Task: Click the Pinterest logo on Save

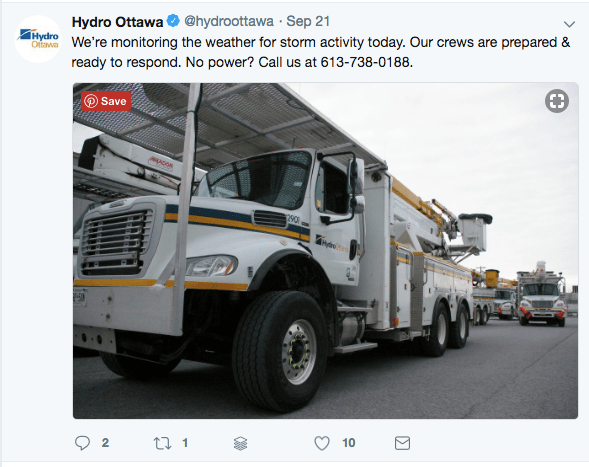Action: point(91,101)
